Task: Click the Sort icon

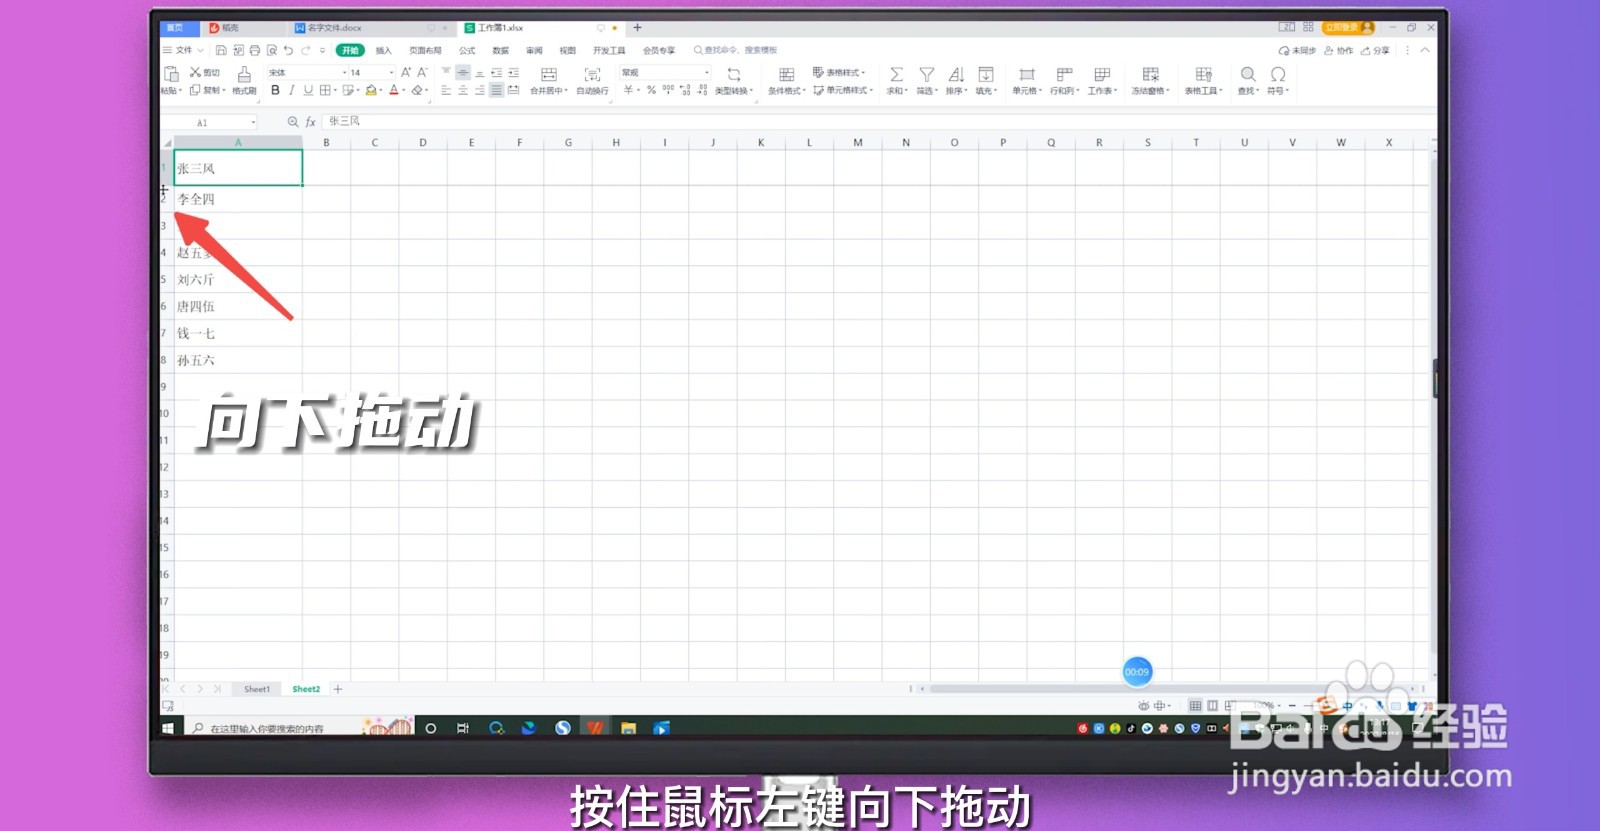Action: (x=956, y=75)
